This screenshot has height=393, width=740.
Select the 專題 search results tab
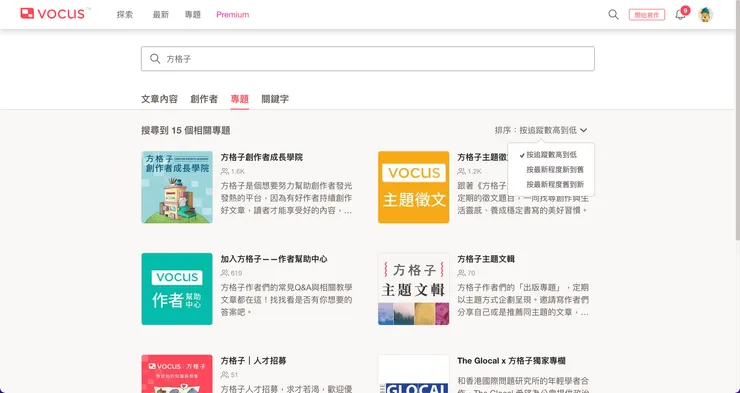click(240, 99)
